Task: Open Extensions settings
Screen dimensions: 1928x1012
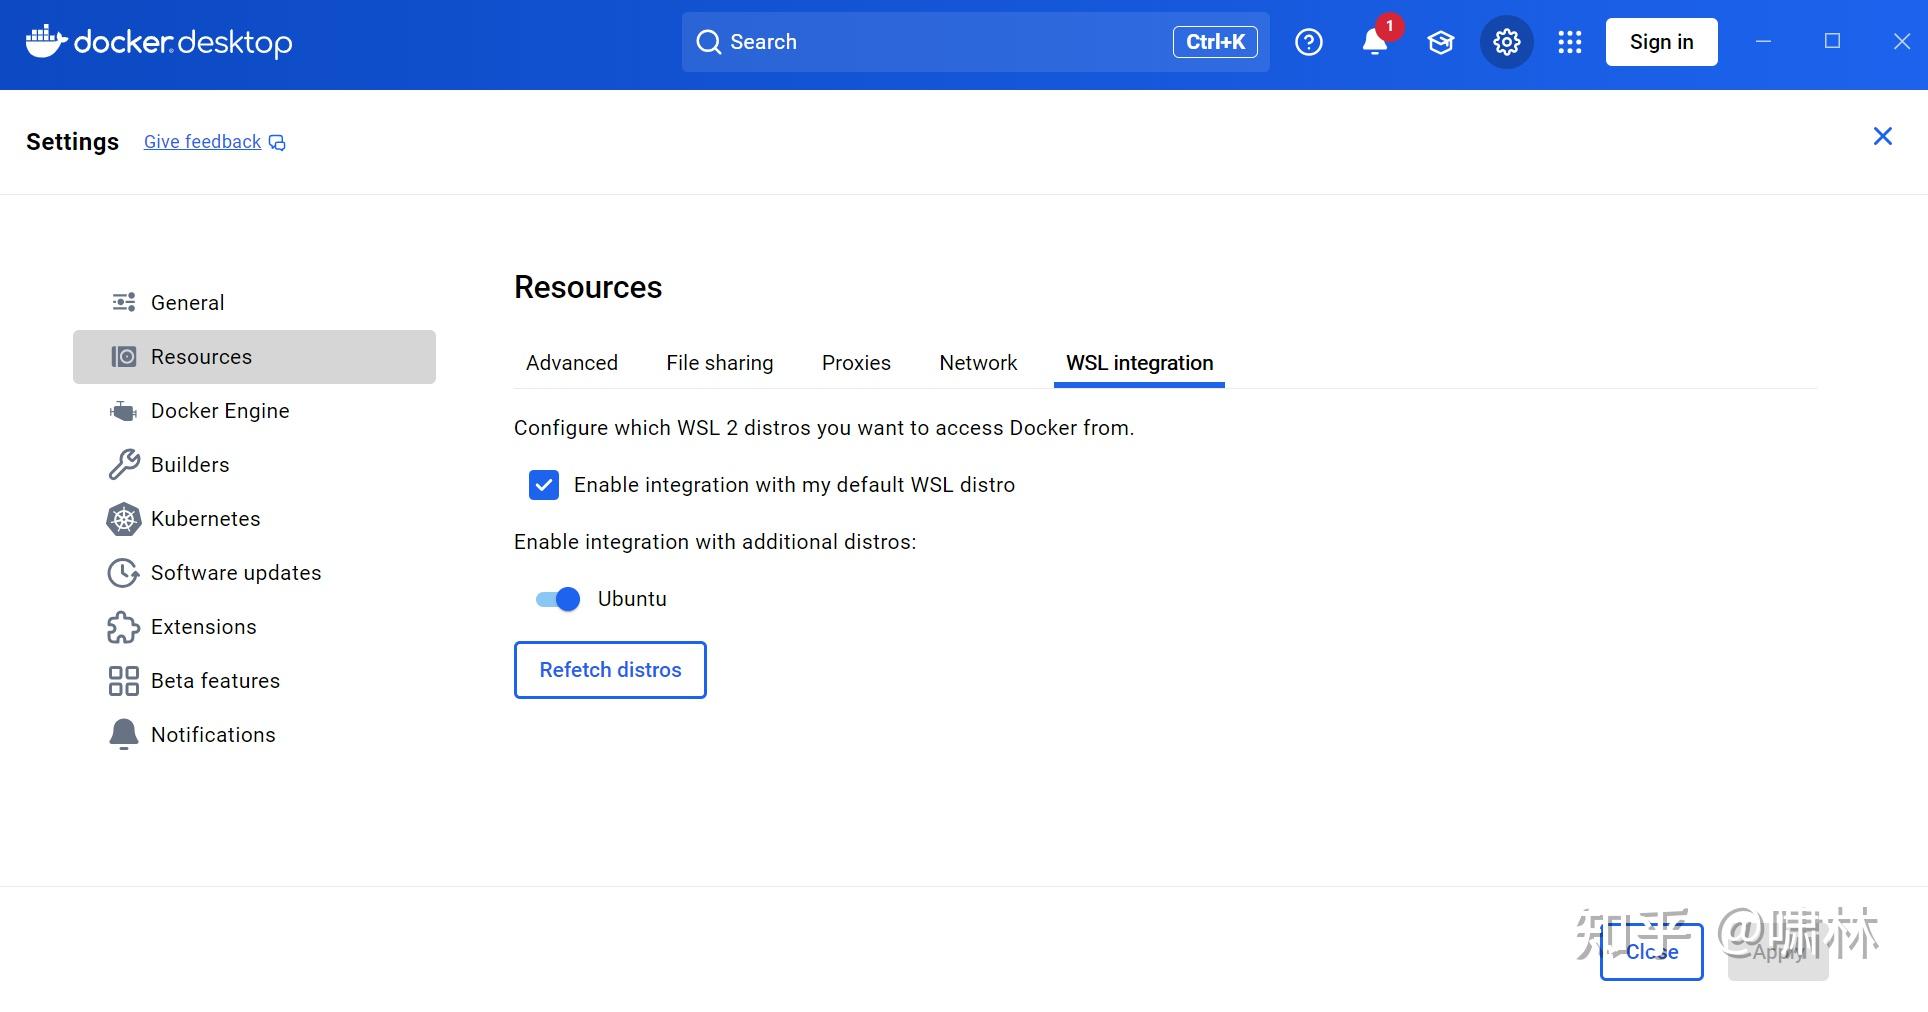Action: pos(254,627)
